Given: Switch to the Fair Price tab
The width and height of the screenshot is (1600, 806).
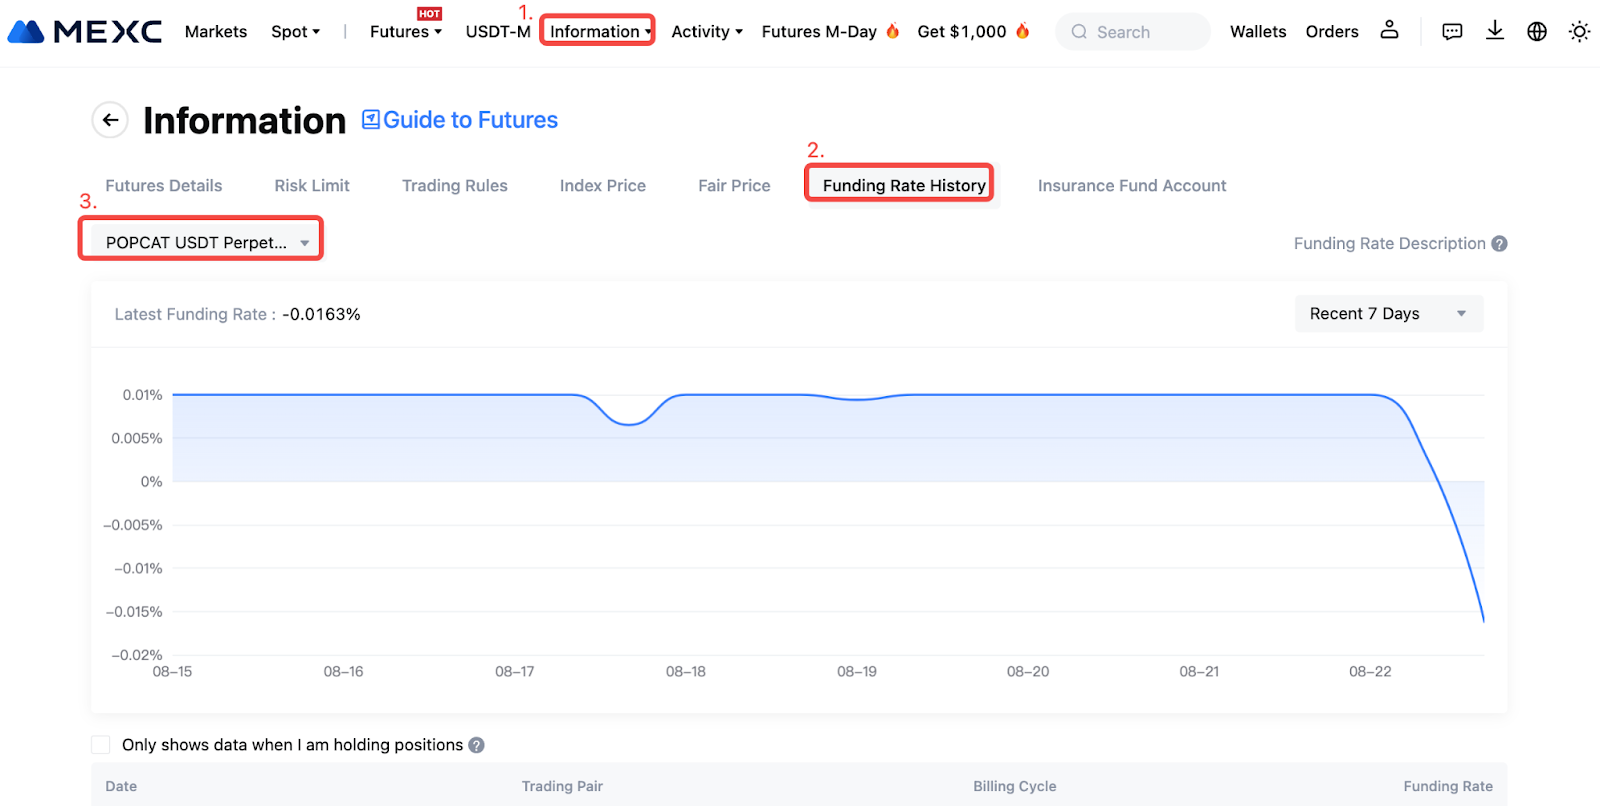Looking at the screenshot, I should pyautogui.click(x=734, y=186).
